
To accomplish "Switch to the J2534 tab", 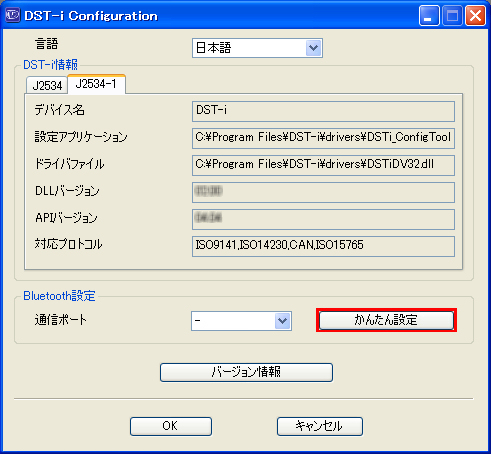I will pos(47,85).
